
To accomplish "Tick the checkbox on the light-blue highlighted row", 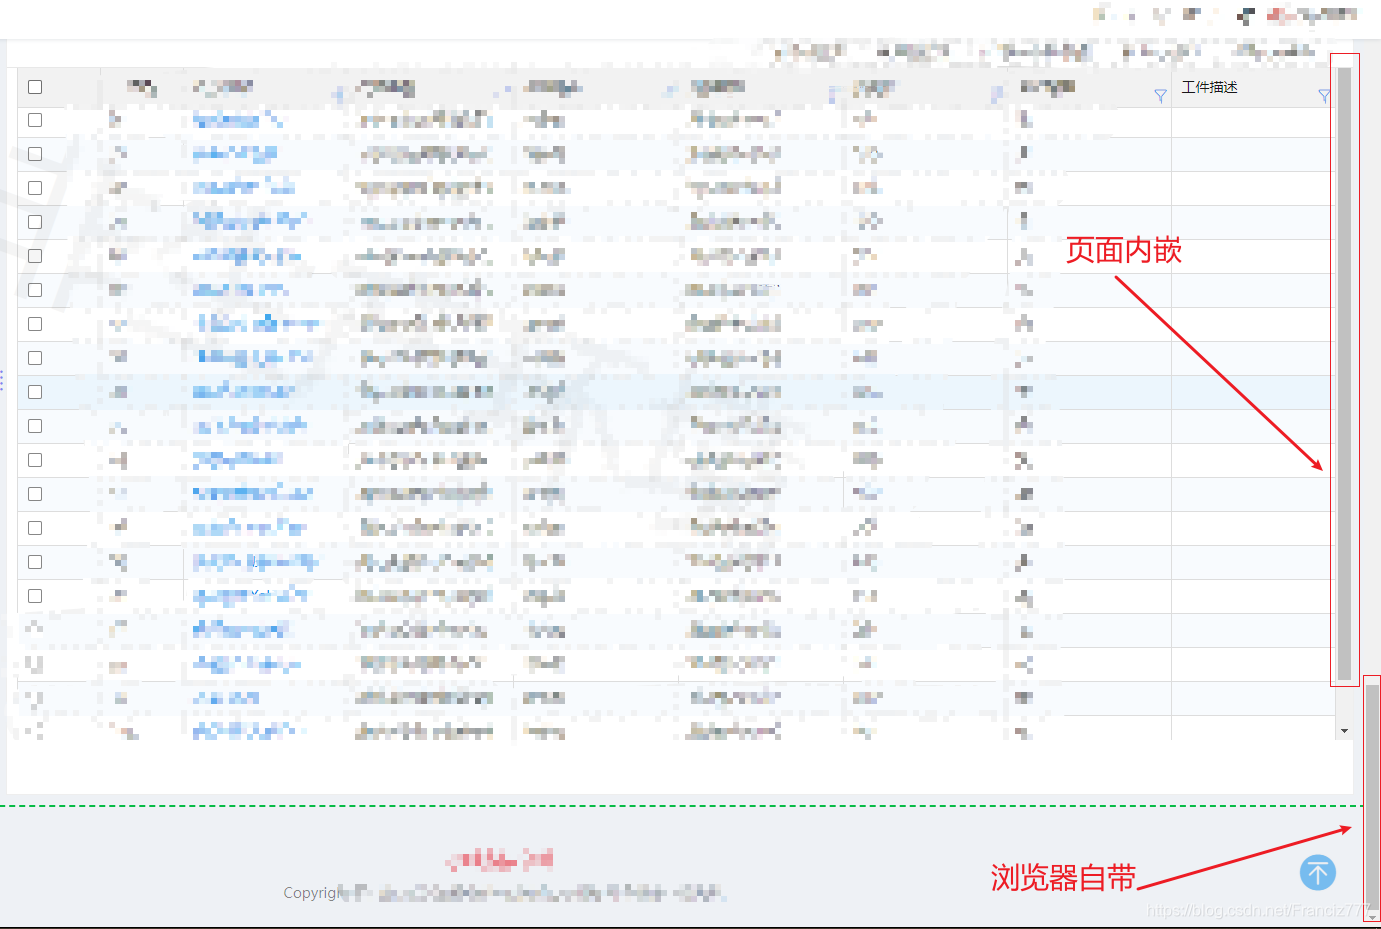I will pos(35,392).
